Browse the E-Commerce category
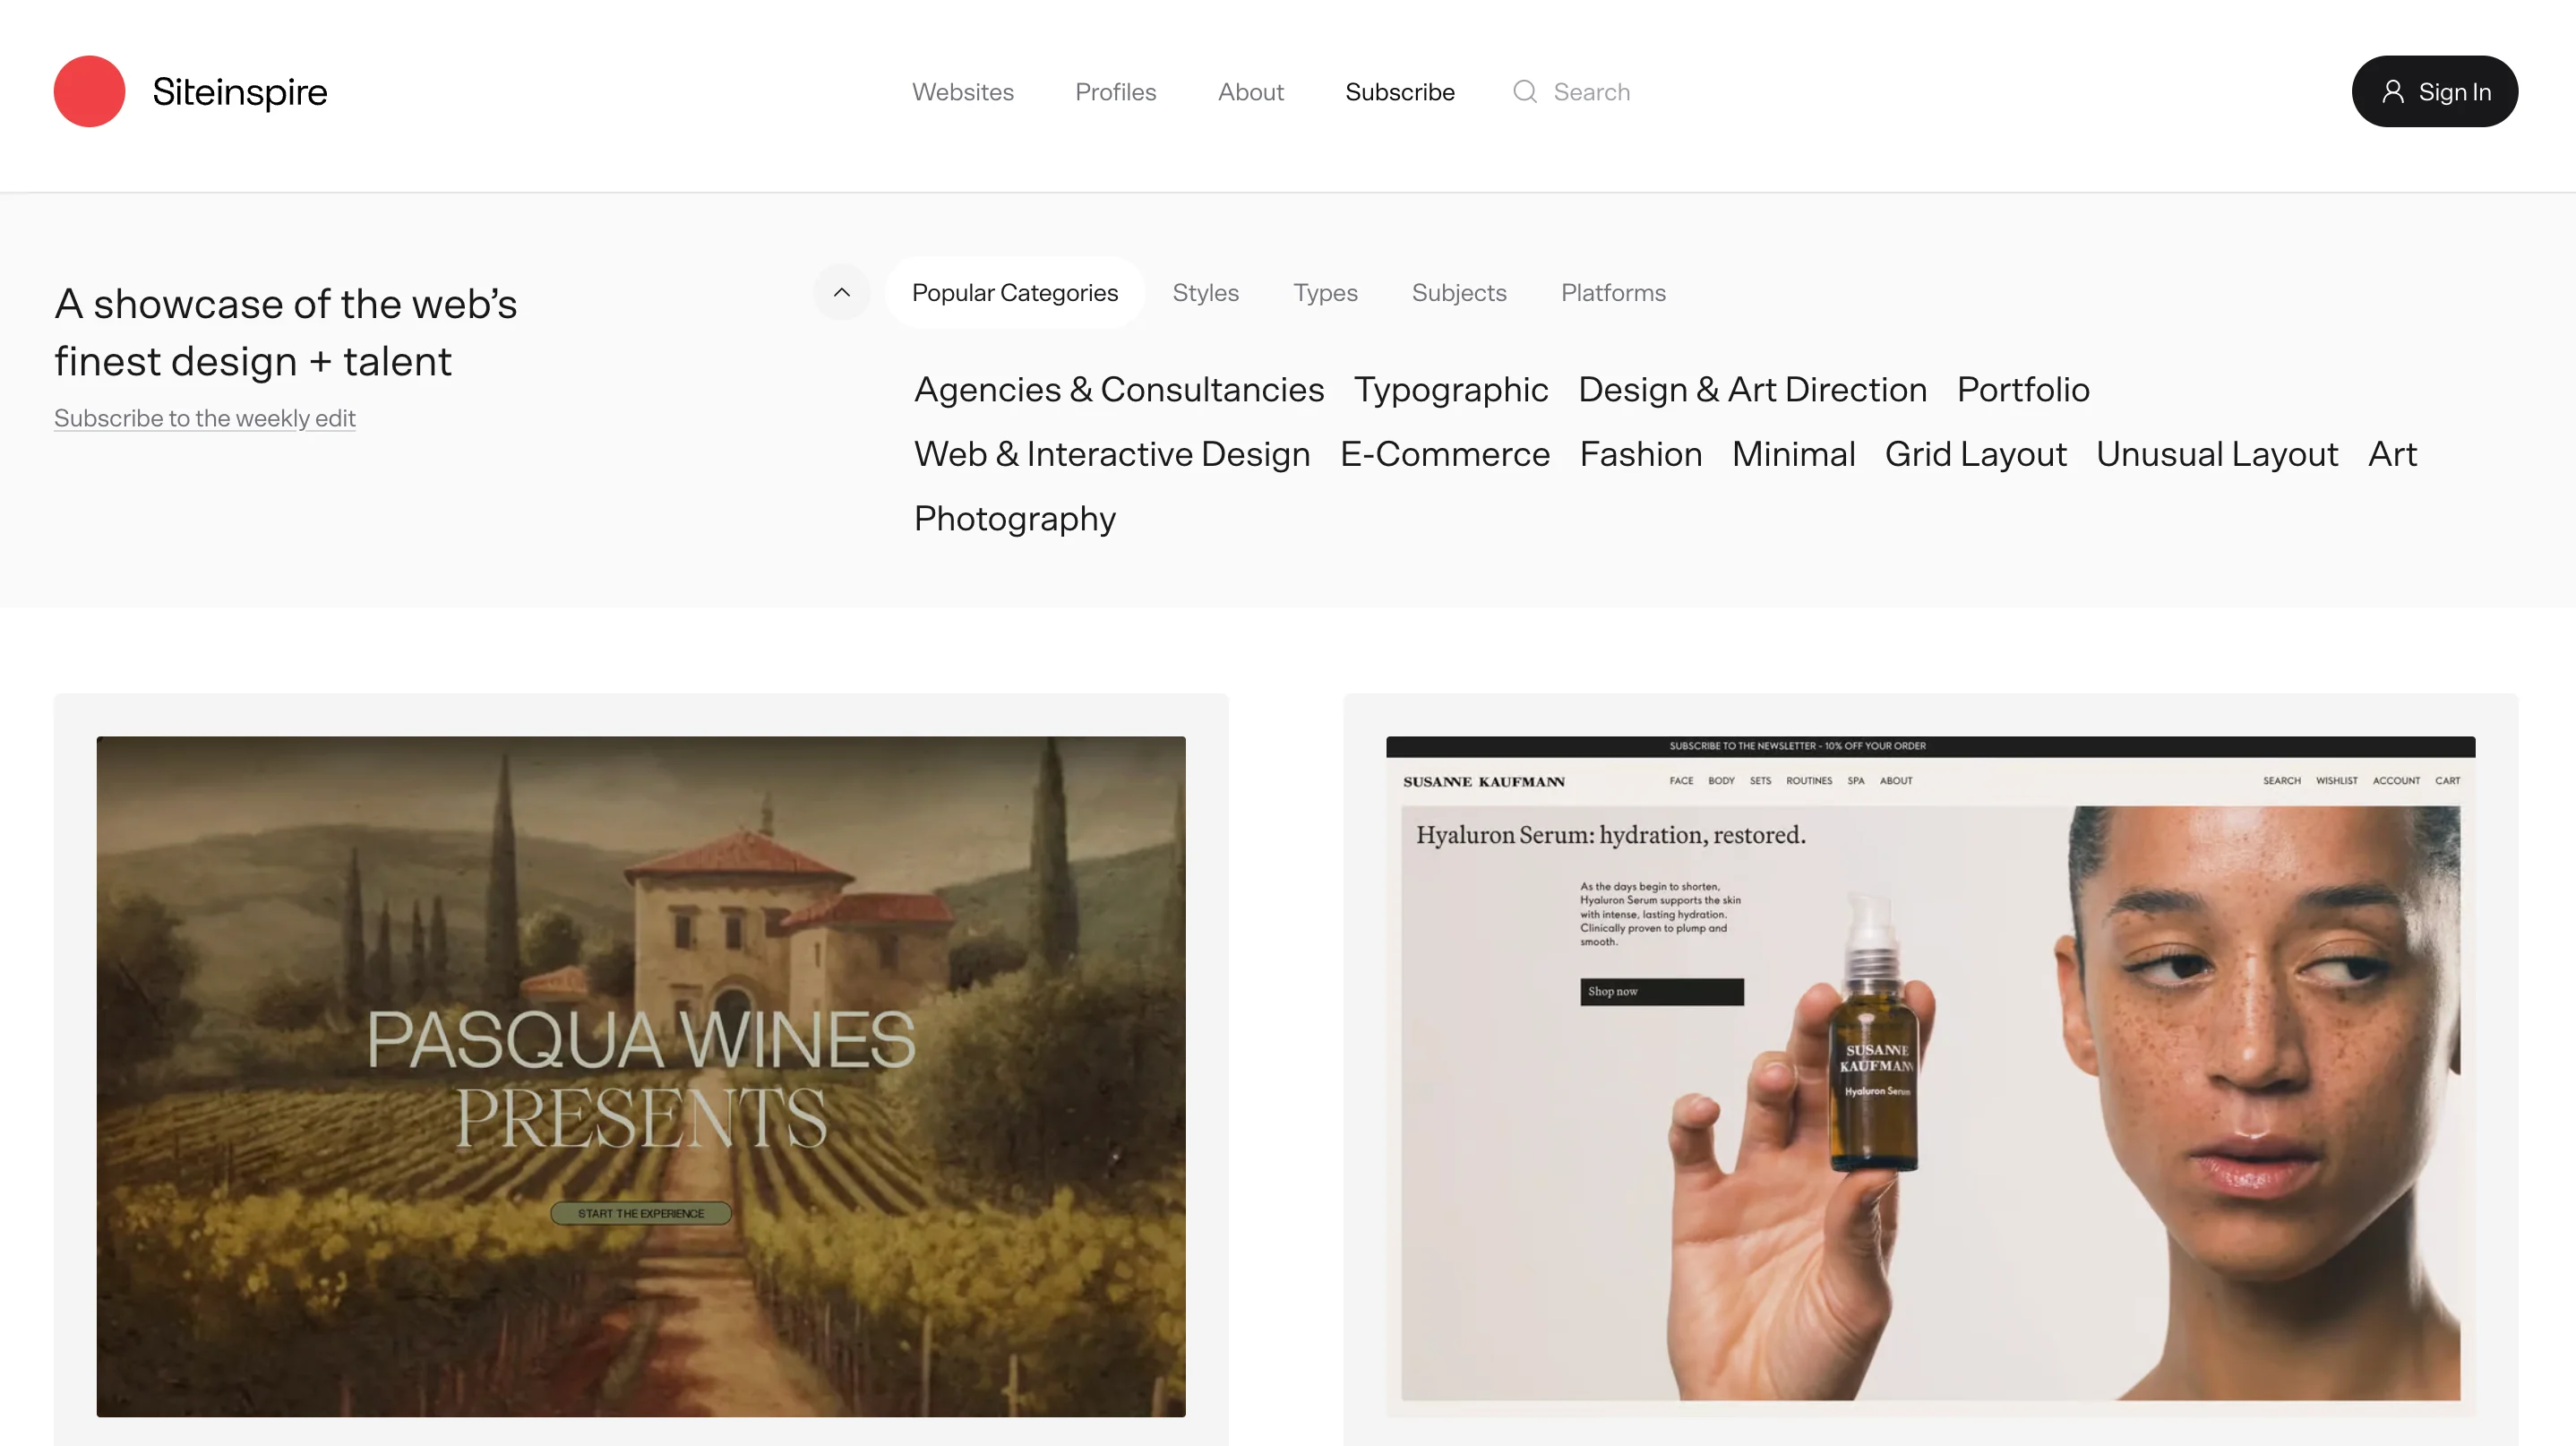The width and height of the screenshot is (2576, 1446). click(1444, 454)
